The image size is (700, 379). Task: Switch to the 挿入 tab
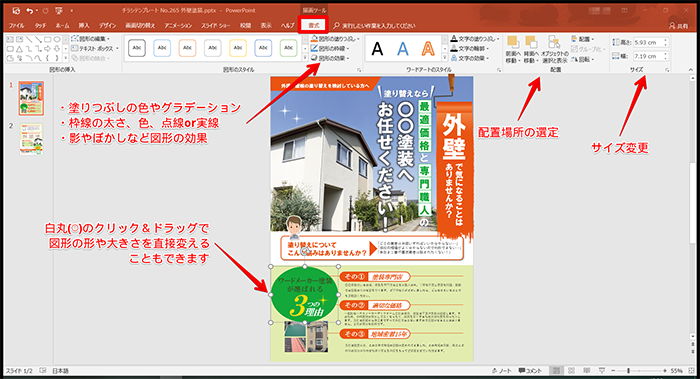pos(84,25)
